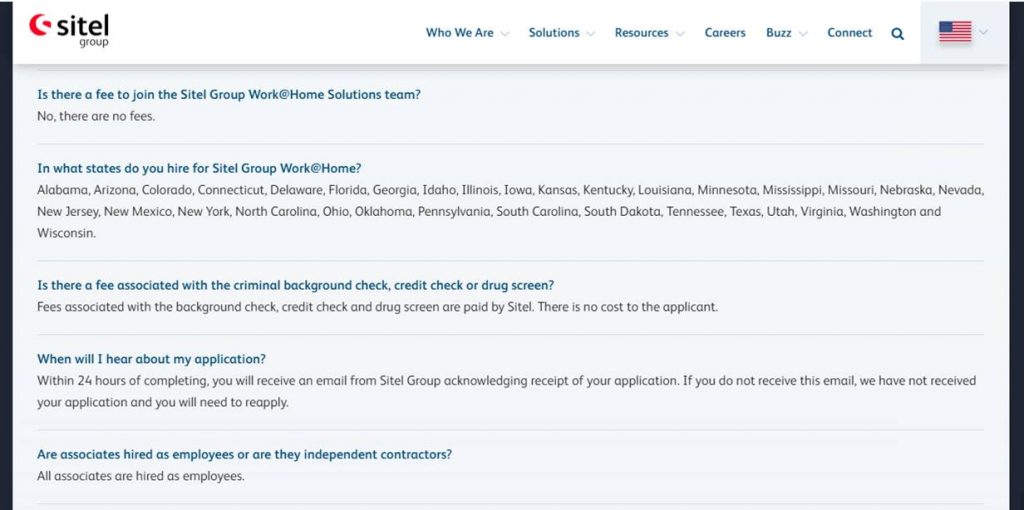Screen dimensions: 1024x510
Task: Click the employees or independent contractors question
Action: 244,454
